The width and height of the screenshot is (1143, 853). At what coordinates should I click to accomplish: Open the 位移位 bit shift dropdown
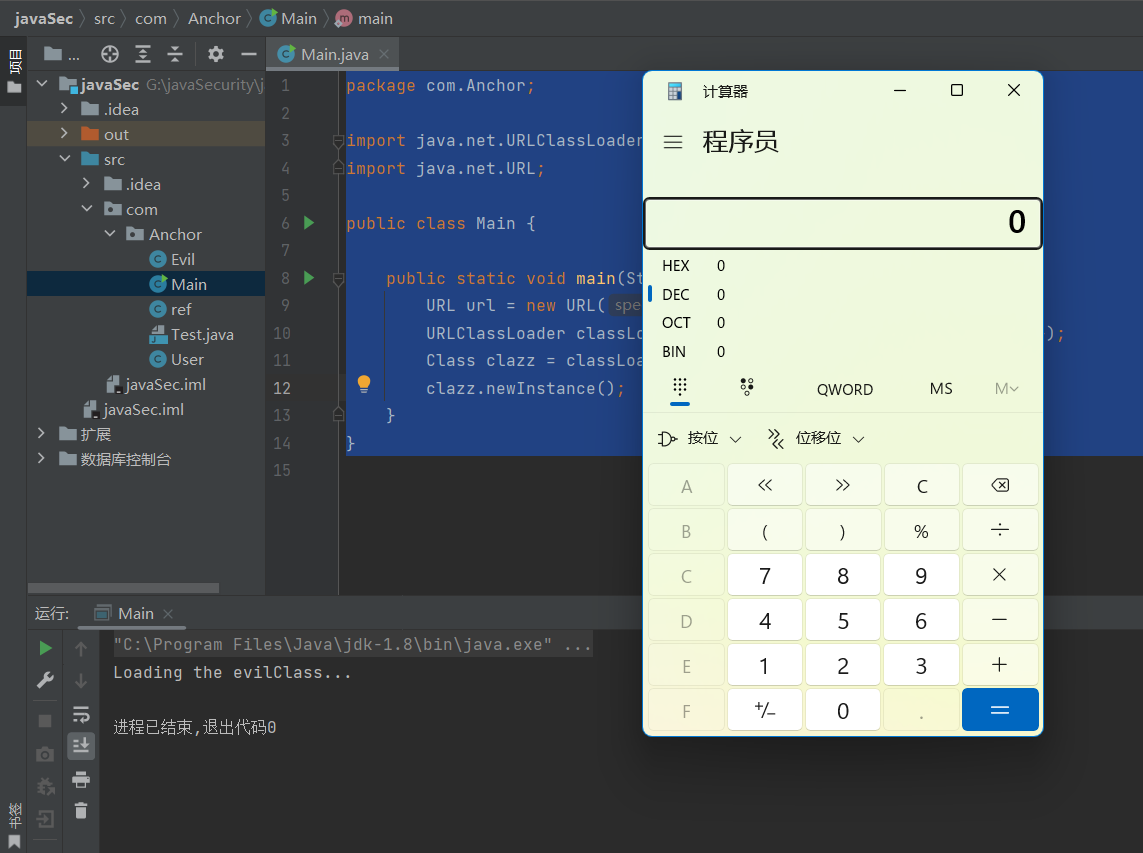coord(816,438)
